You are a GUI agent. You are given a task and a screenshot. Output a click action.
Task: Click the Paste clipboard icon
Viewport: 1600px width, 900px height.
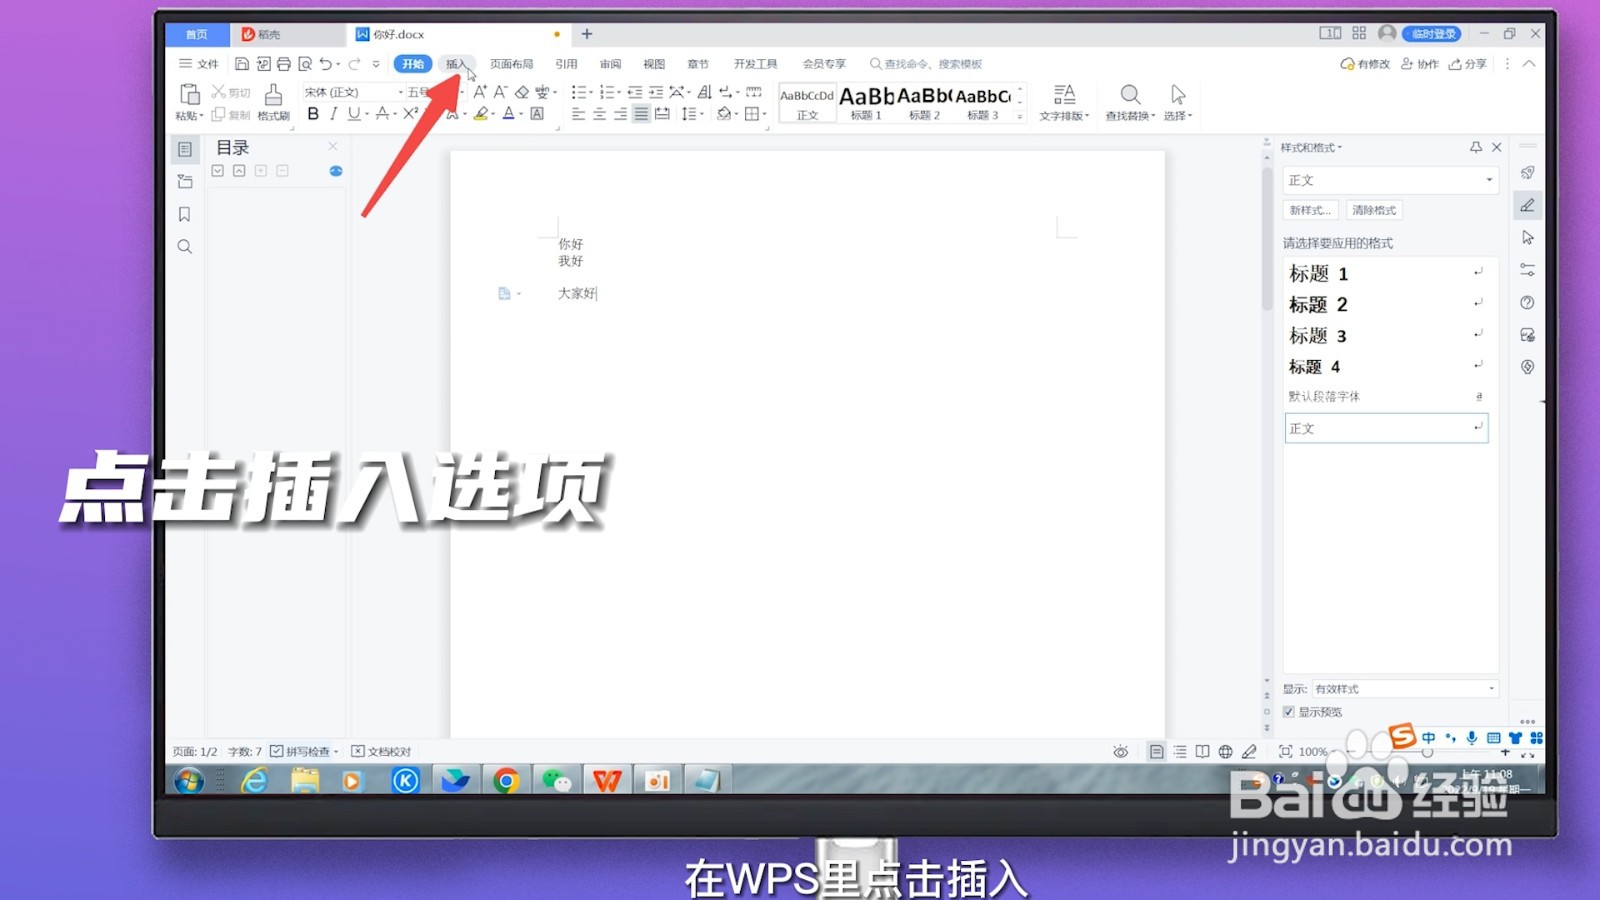[189, 94]
